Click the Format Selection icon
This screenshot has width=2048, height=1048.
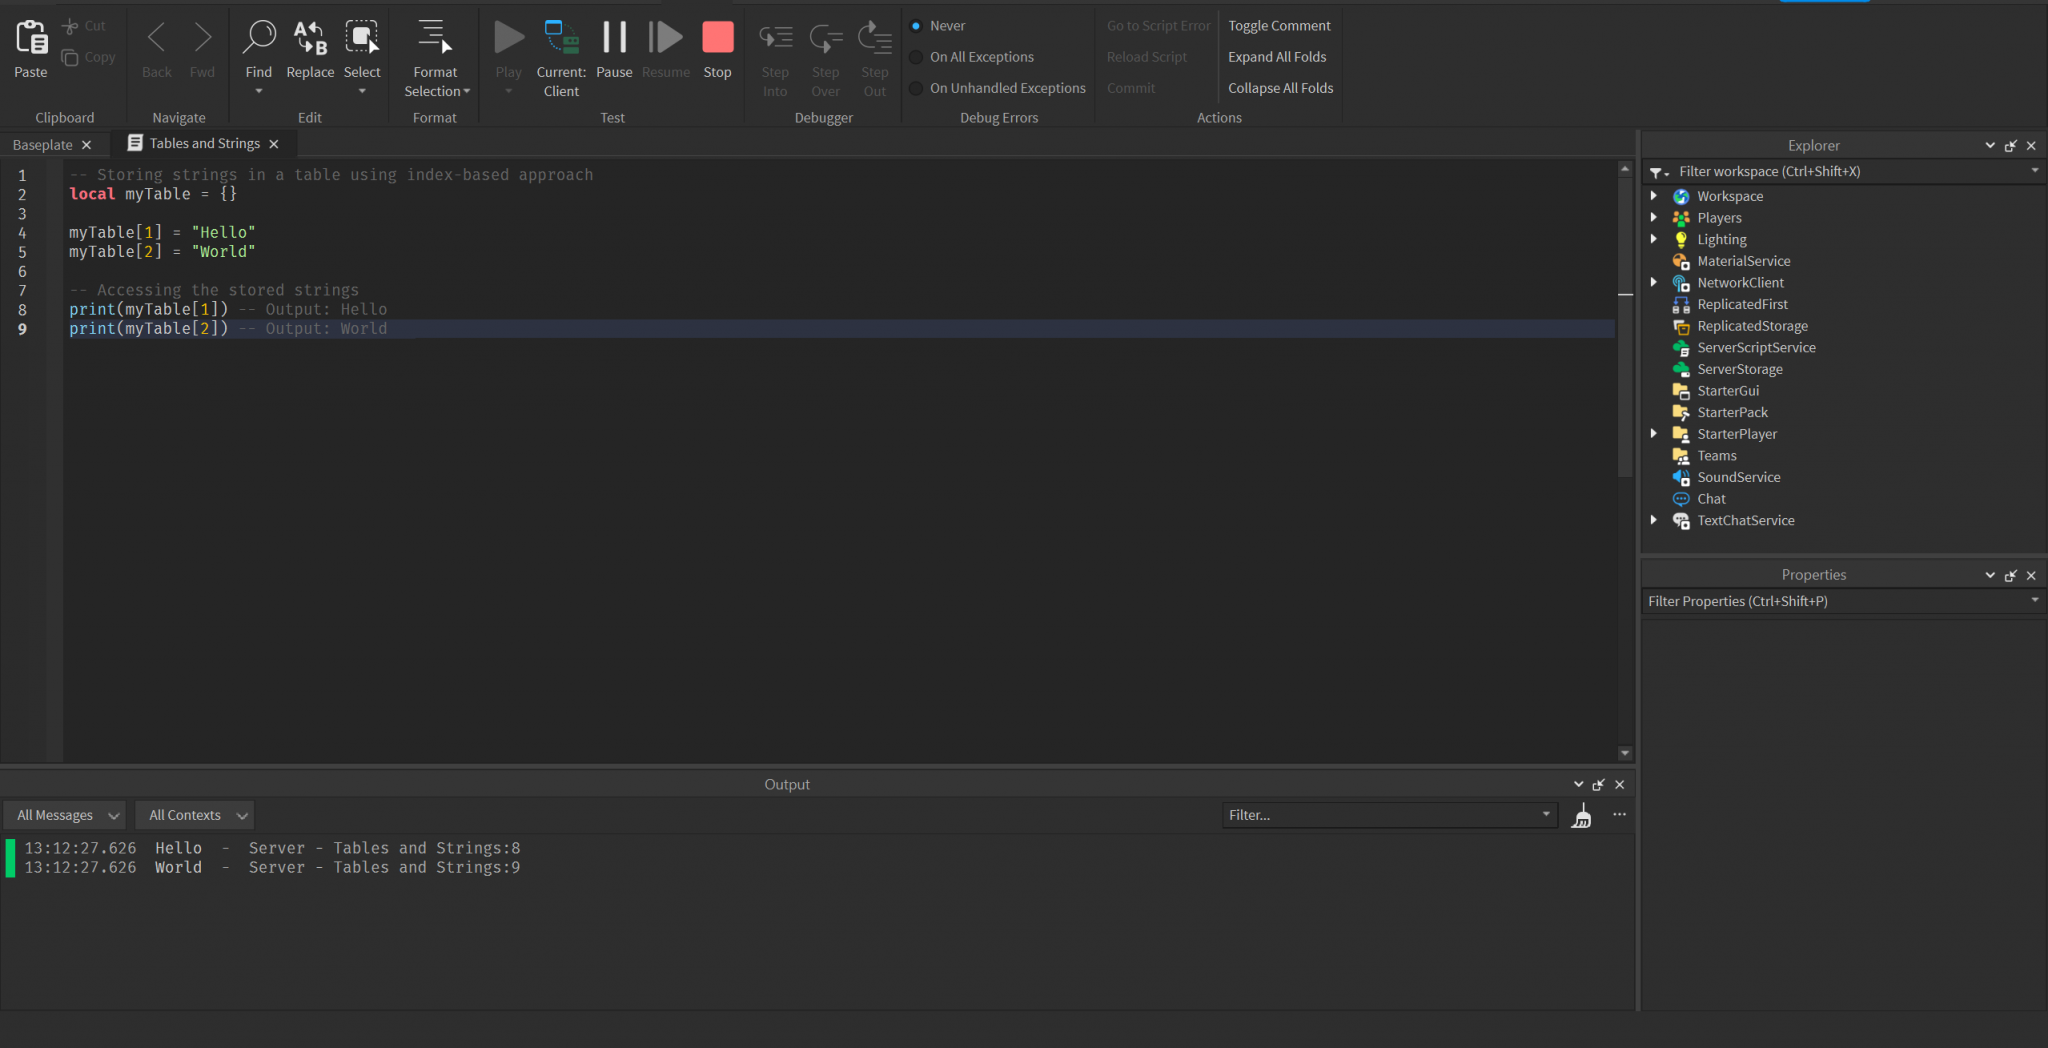pyautogui.click(x=434, y=40)
